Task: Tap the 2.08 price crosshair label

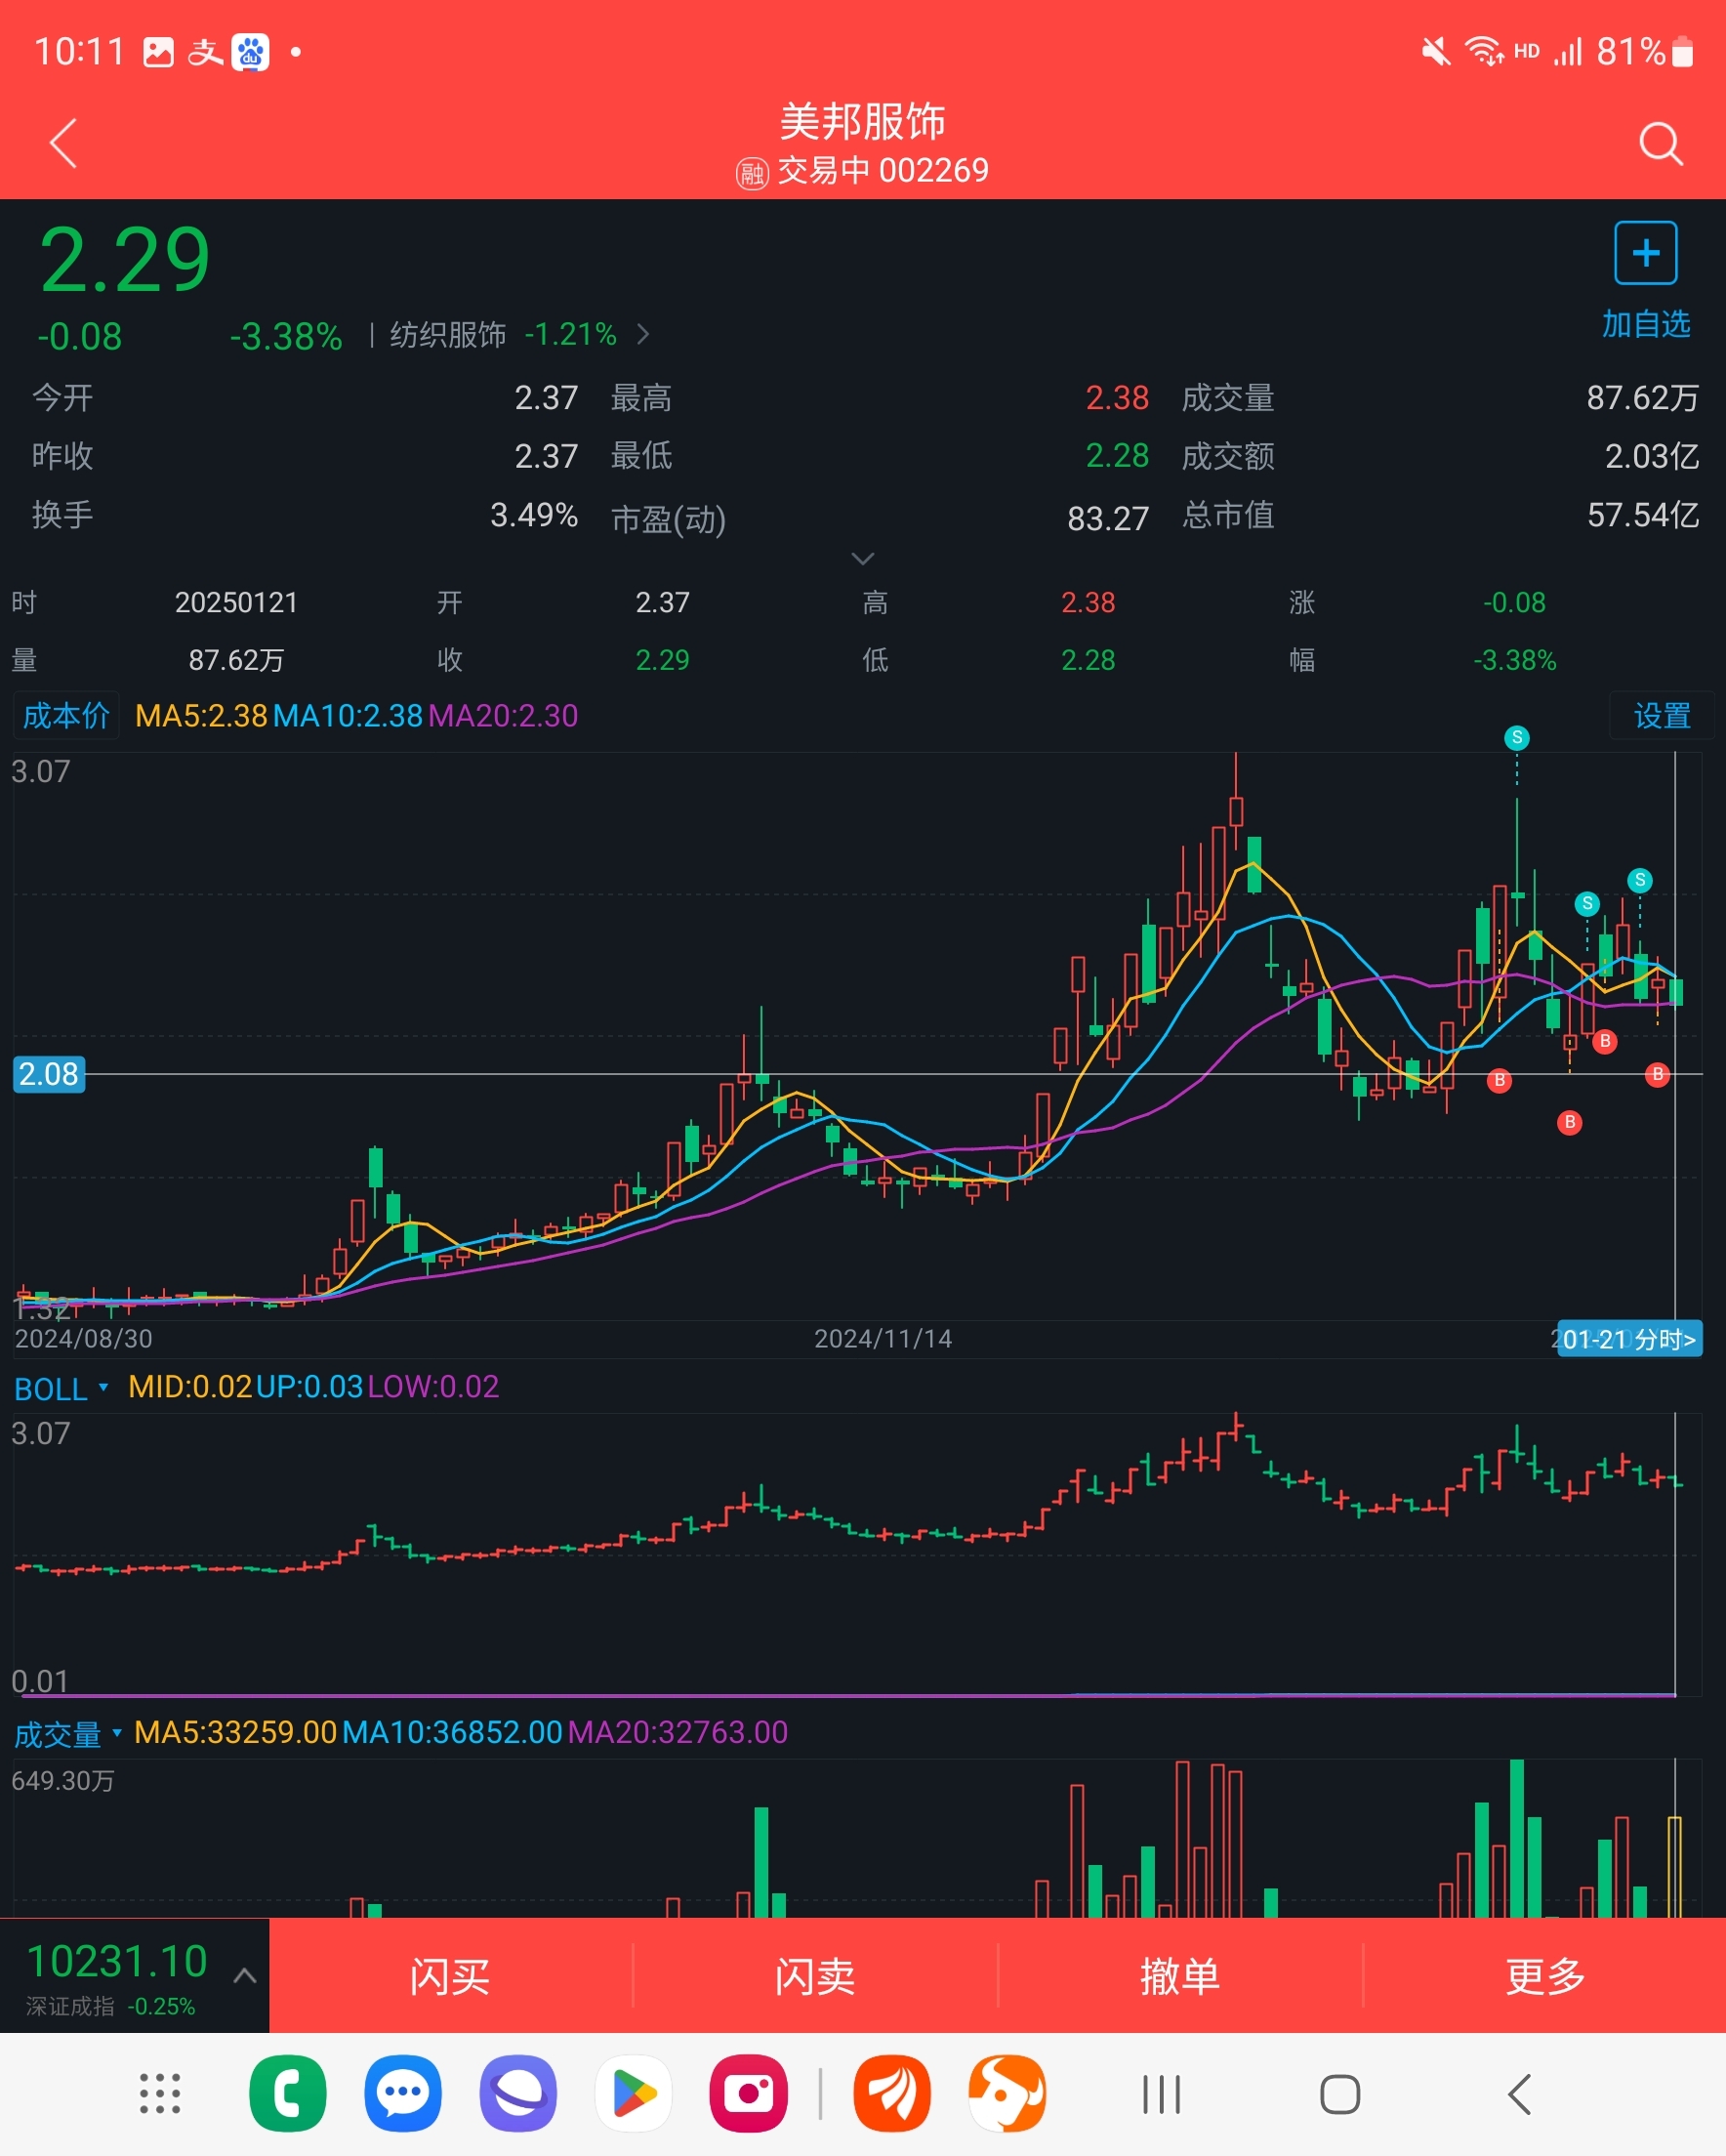Action: click(48, 1074)
